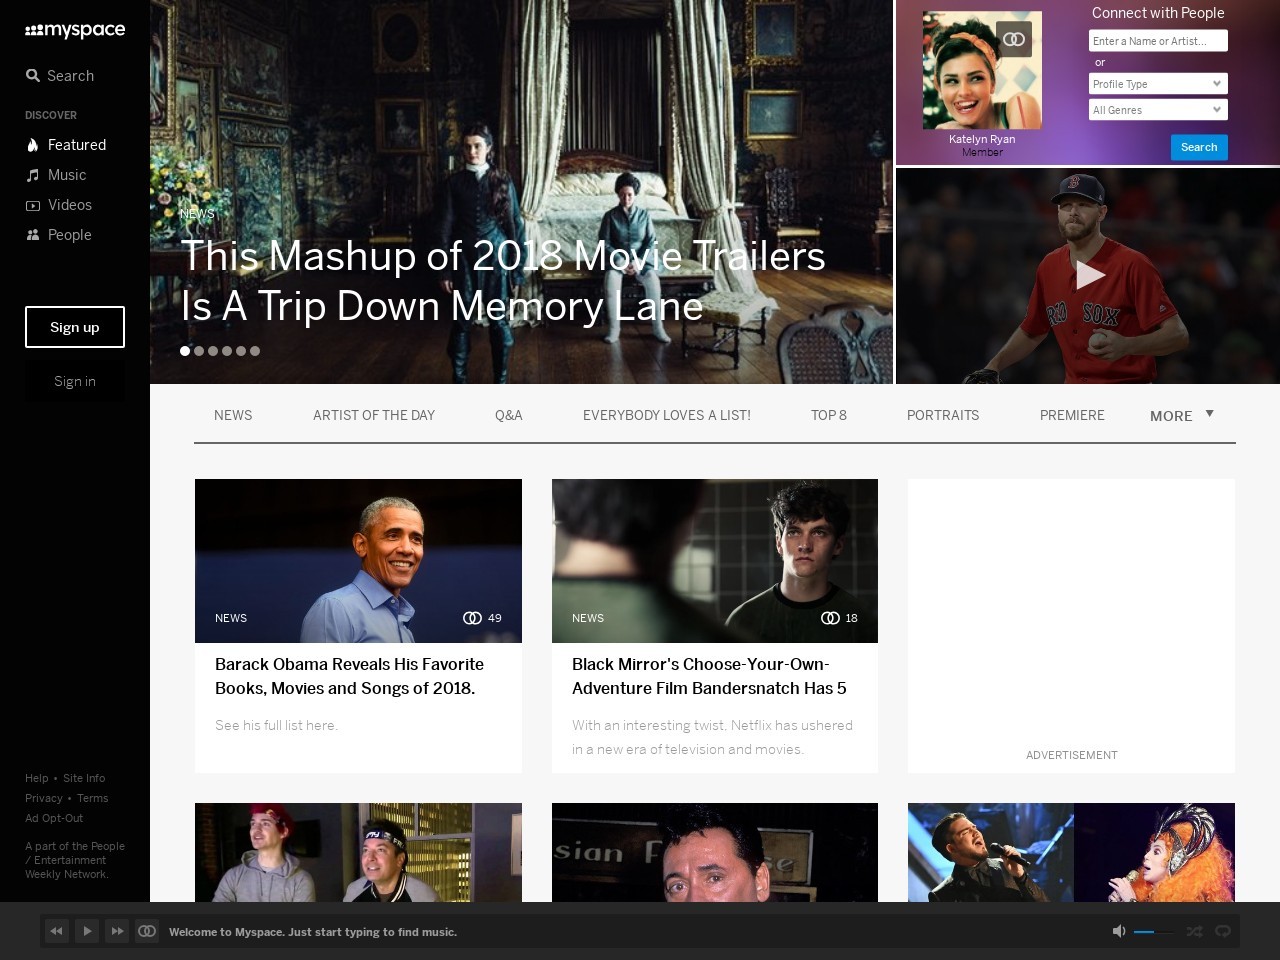The width and height of the screenshot is (1280, 960).
Task: Adjust the player volume slider
Action: click(1154, 932)
